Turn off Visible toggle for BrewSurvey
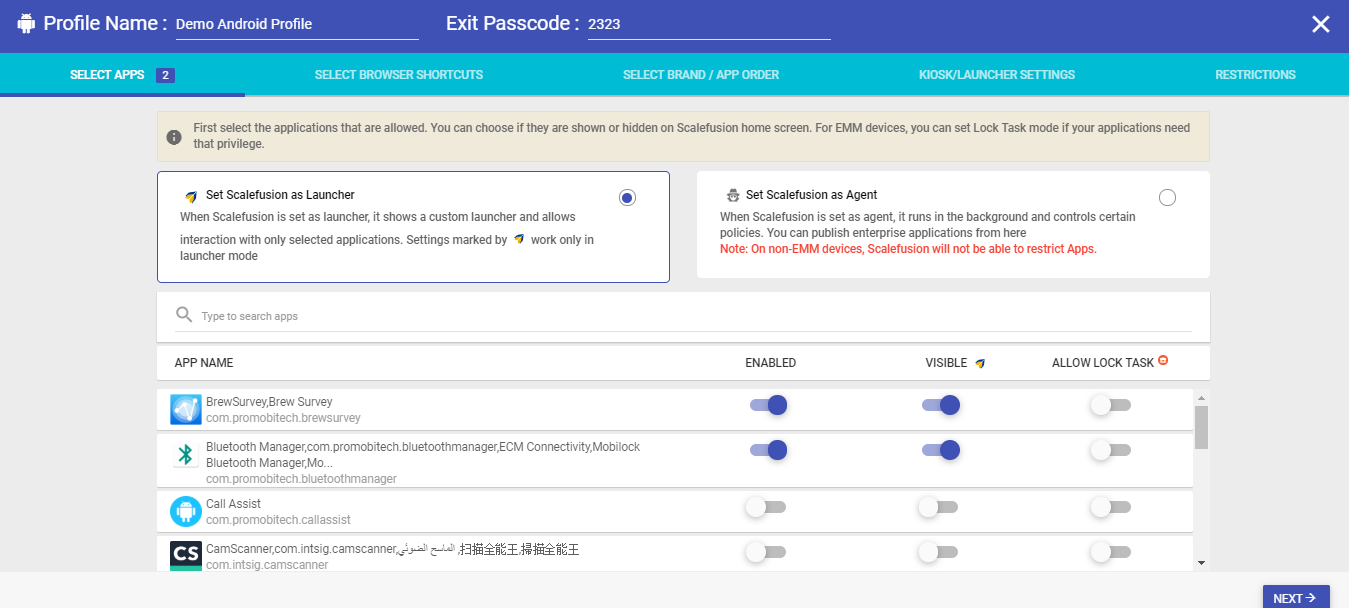Screen dimensions: 1349x608 pos(941,405)
